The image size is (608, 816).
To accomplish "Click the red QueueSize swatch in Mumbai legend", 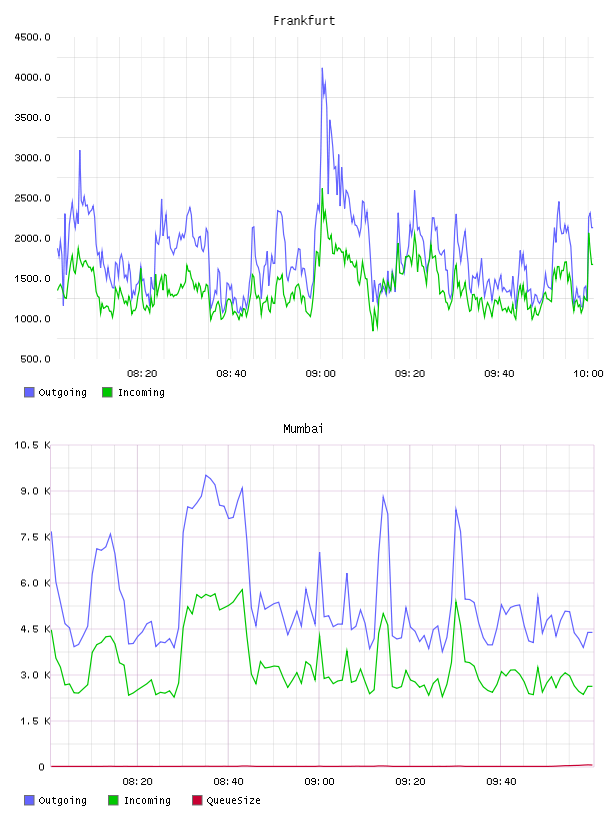I will 197,800.
